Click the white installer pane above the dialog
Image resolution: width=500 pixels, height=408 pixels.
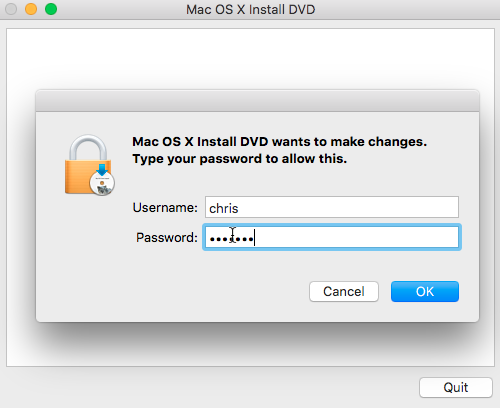[250, 58]
